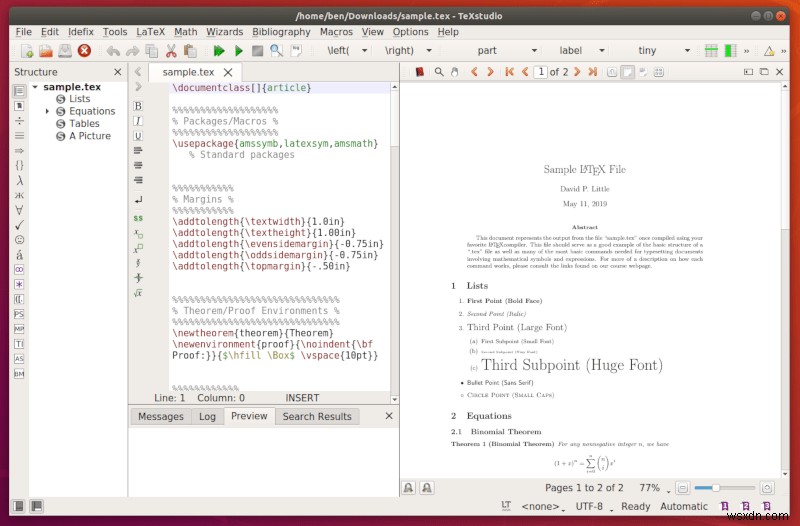Toggle the bottom messages panel button
Viewport: 800px width, 526px height.
(x=36, y=506)
